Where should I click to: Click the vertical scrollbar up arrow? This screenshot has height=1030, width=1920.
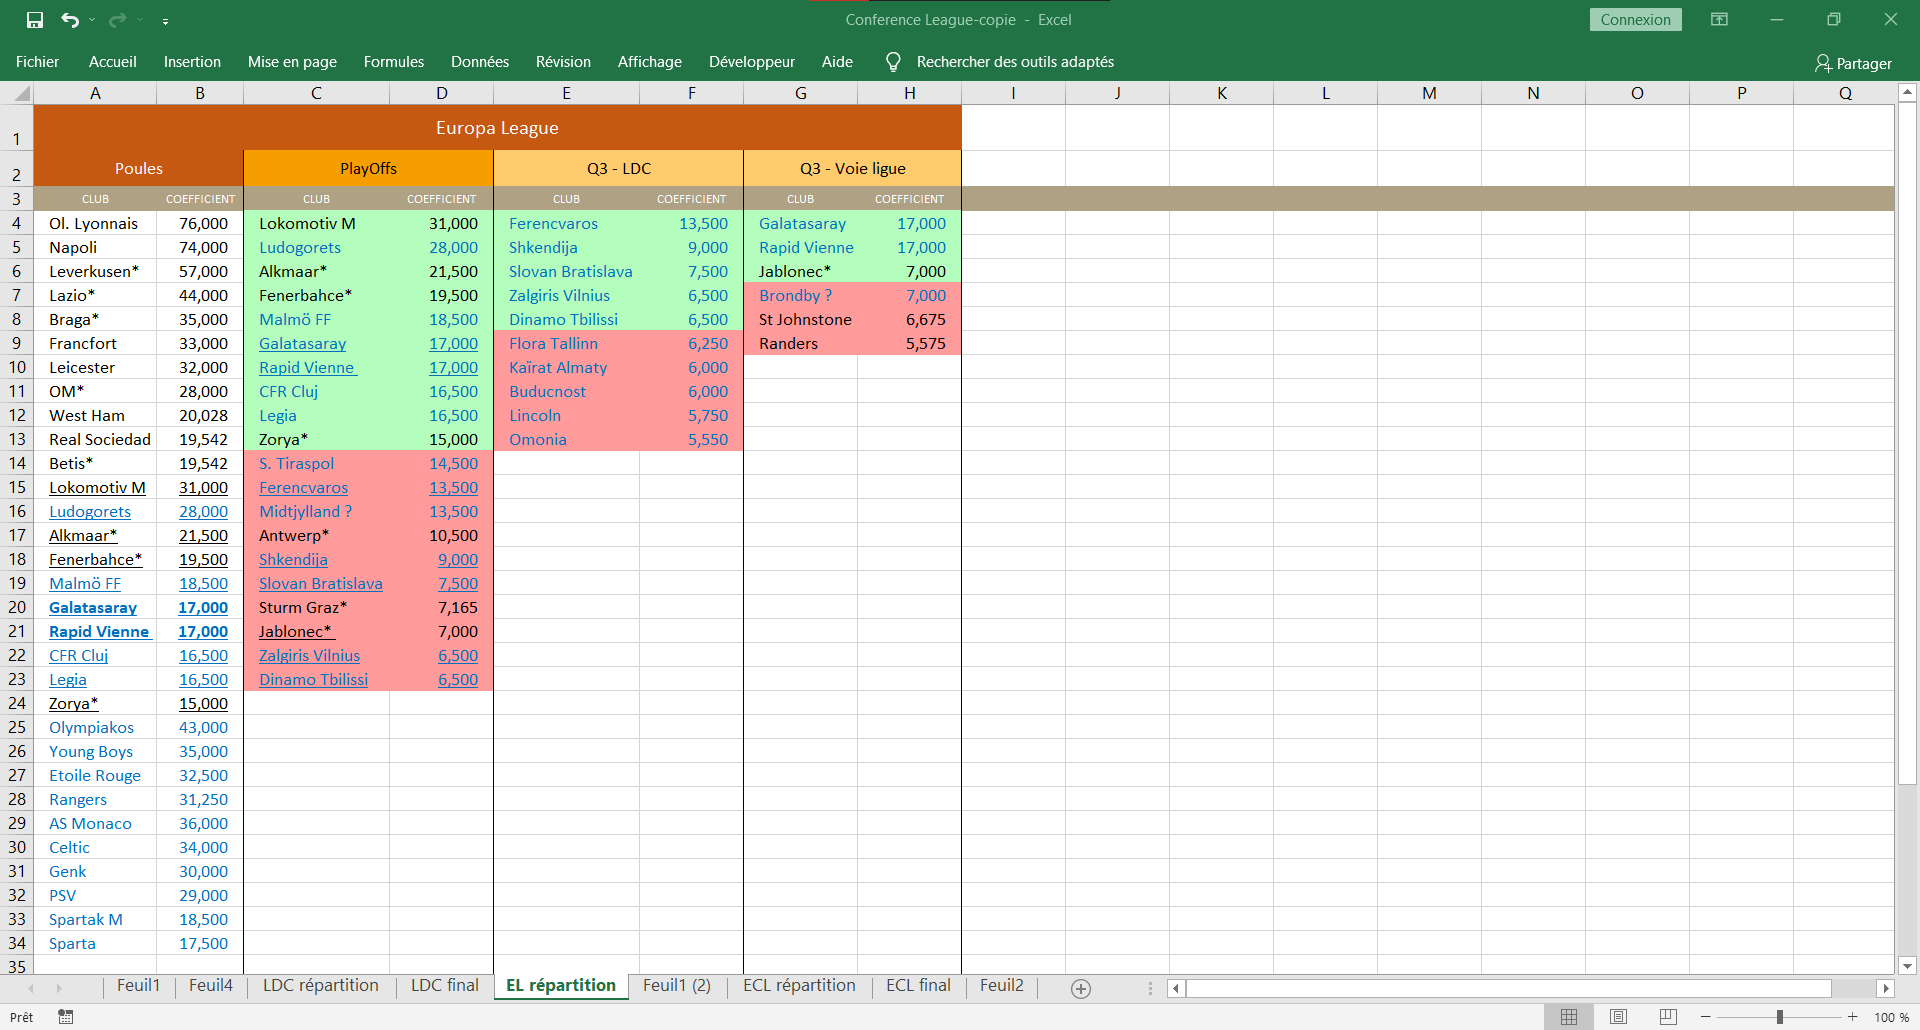coord(1907,93)
